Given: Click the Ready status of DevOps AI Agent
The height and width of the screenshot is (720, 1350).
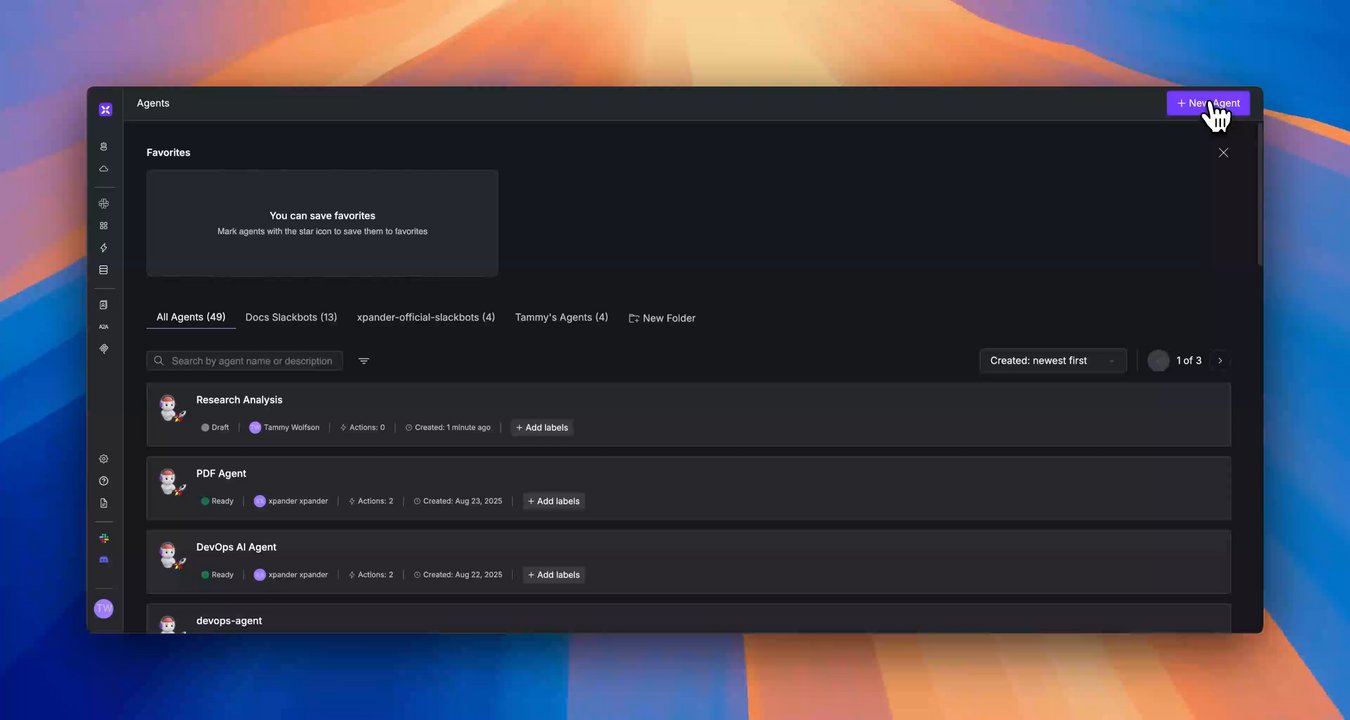Looking at the screenshot, I should click(217, 575).
